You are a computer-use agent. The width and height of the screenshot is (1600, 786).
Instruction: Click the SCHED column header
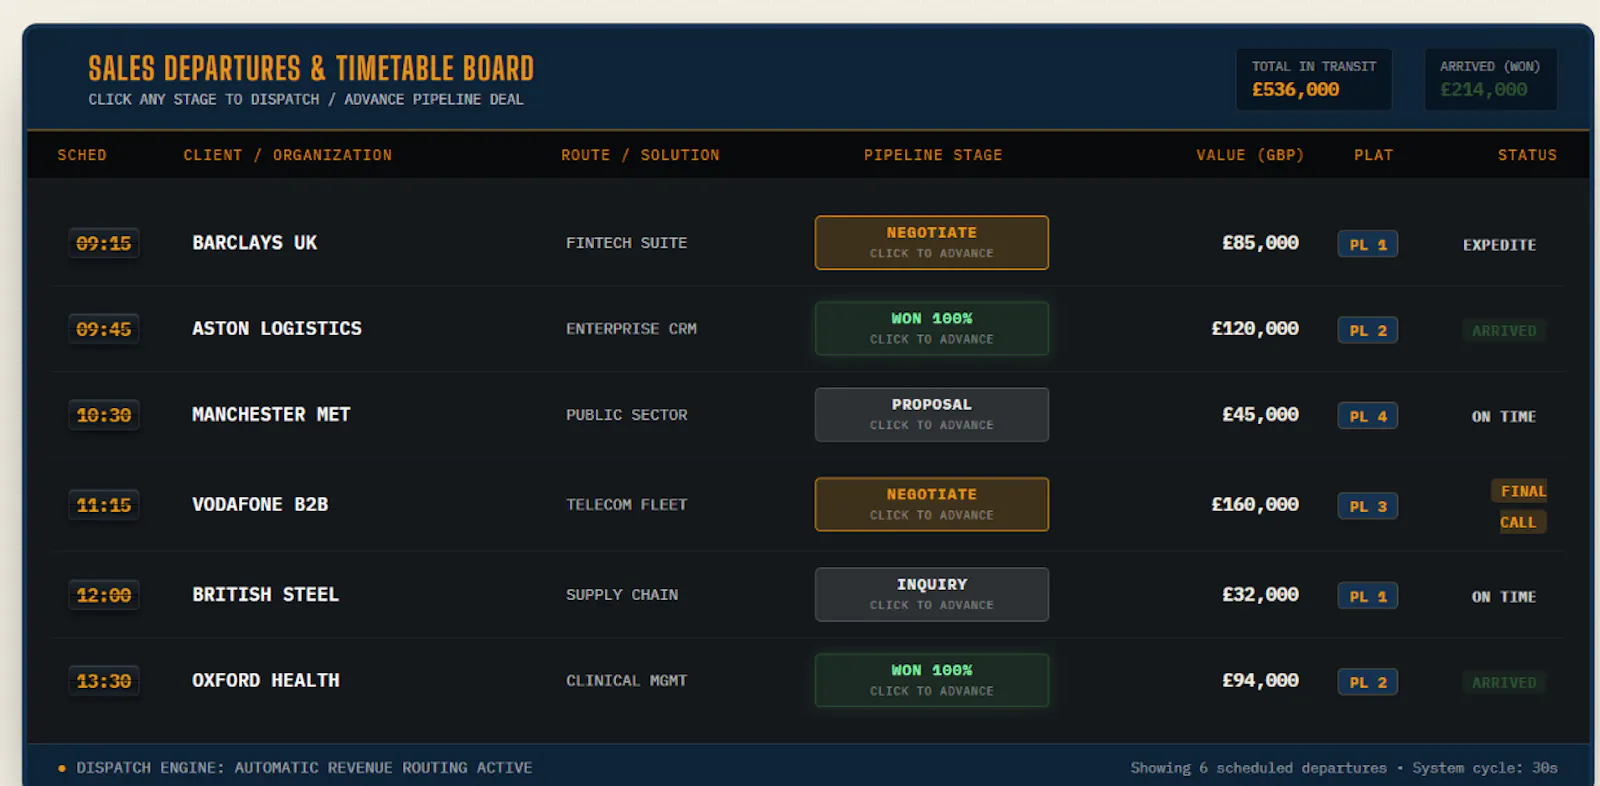pos(82,155)
